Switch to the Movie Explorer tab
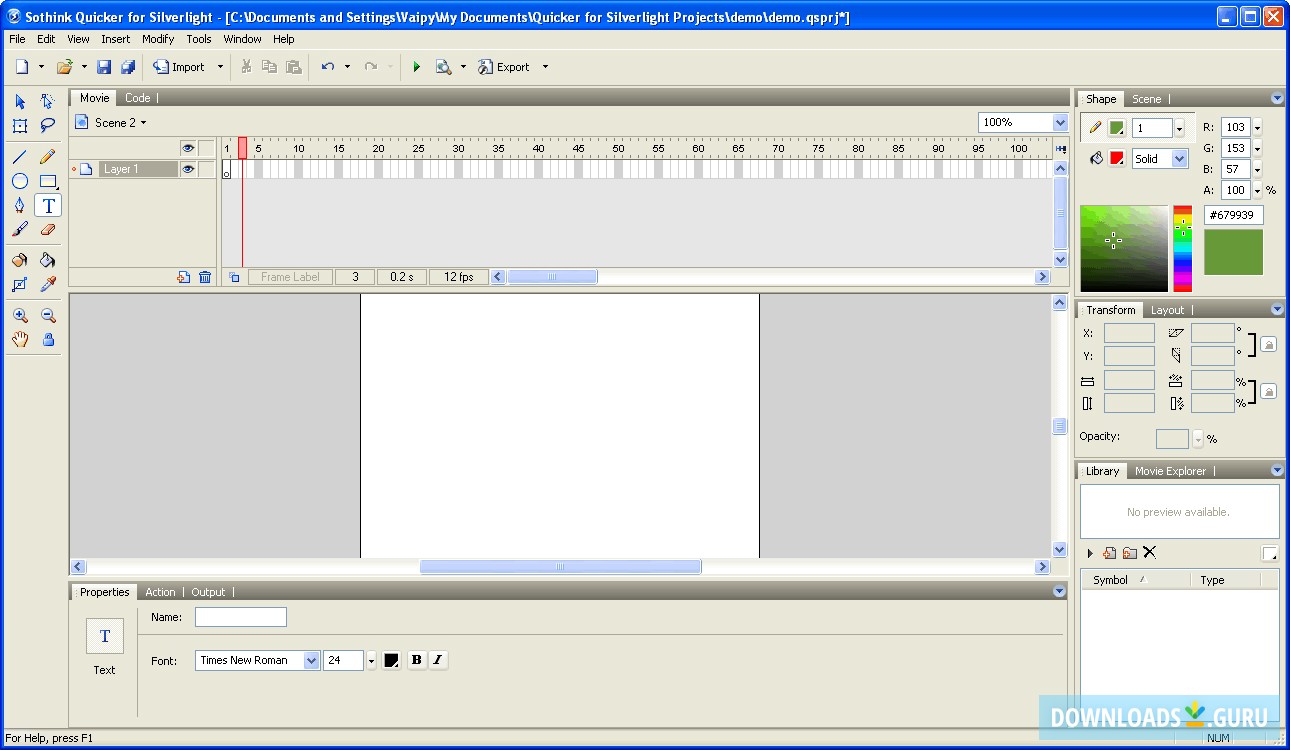Image resolution: width=1290 pixels, height=750 pixels. [x=1171, y=471]
